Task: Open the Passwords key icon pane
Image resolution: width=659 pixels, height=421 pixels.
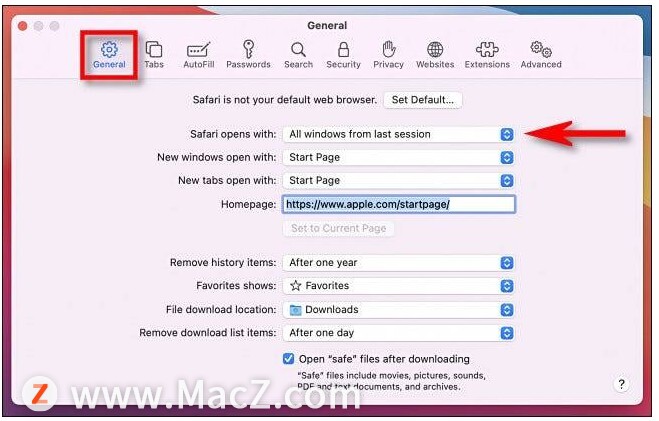Action: point(248,55)
